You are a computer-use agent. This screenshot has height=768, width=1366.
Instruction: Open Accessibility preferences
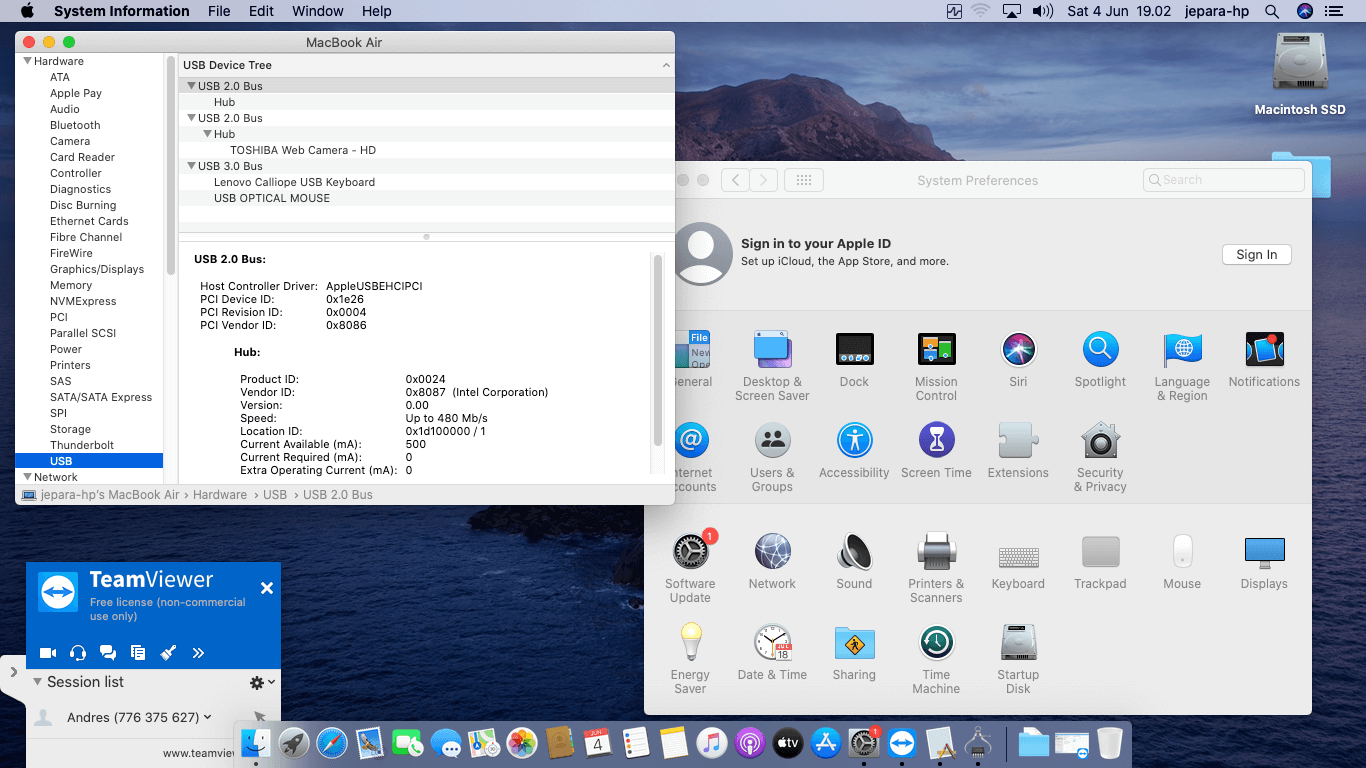pos(854,442)
